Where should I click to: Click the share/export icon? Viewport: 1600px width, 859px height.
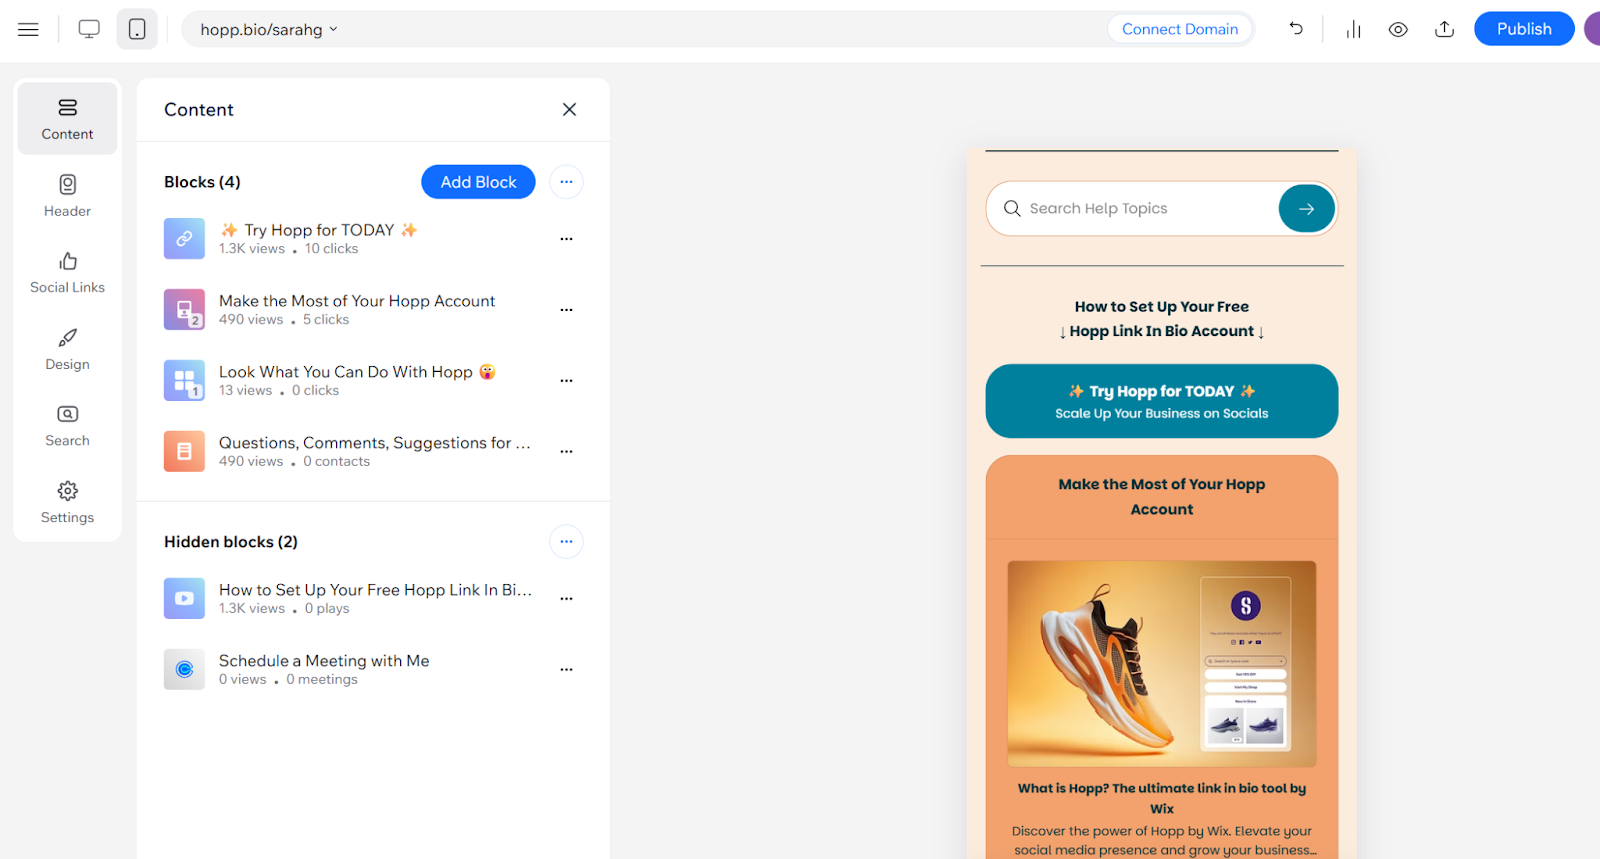(1444, 29)
